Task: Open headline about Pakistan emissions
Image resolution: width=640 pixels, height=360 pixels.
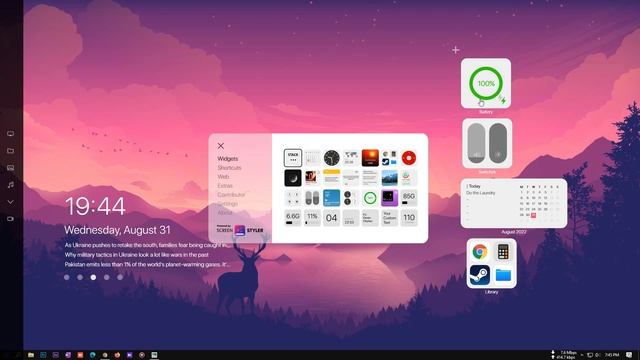Action: point(147,264)
